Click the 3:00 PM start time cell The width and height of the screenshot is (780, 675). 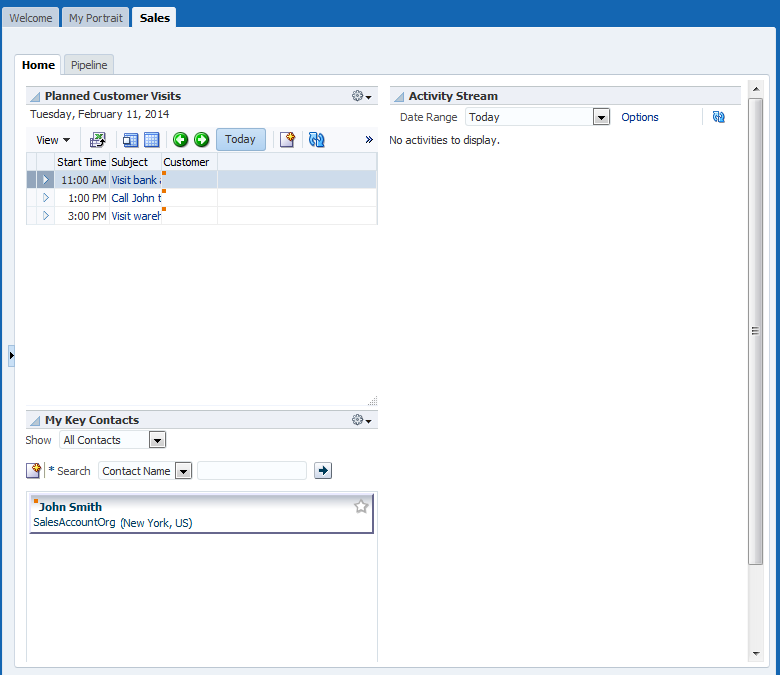tap(82, 216)
